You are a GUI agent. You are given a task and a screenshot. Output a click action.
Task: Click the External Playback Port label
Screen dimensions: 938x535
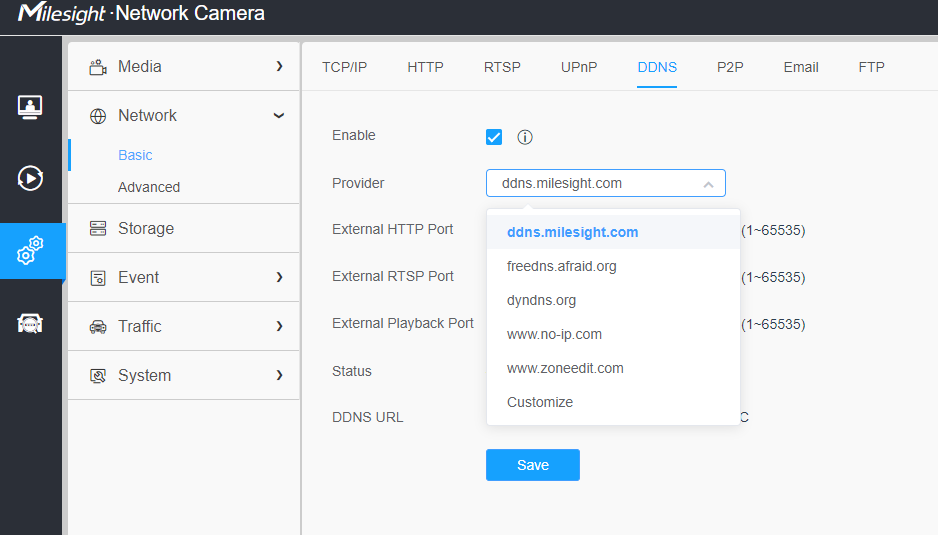pos(403,323)
